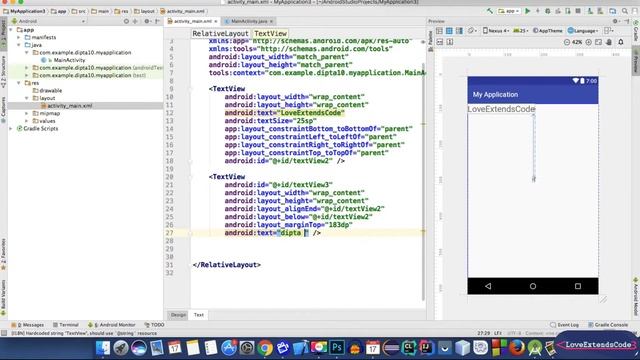
Task: Toggle the pan hand tool in Preview
Action: 609,42
